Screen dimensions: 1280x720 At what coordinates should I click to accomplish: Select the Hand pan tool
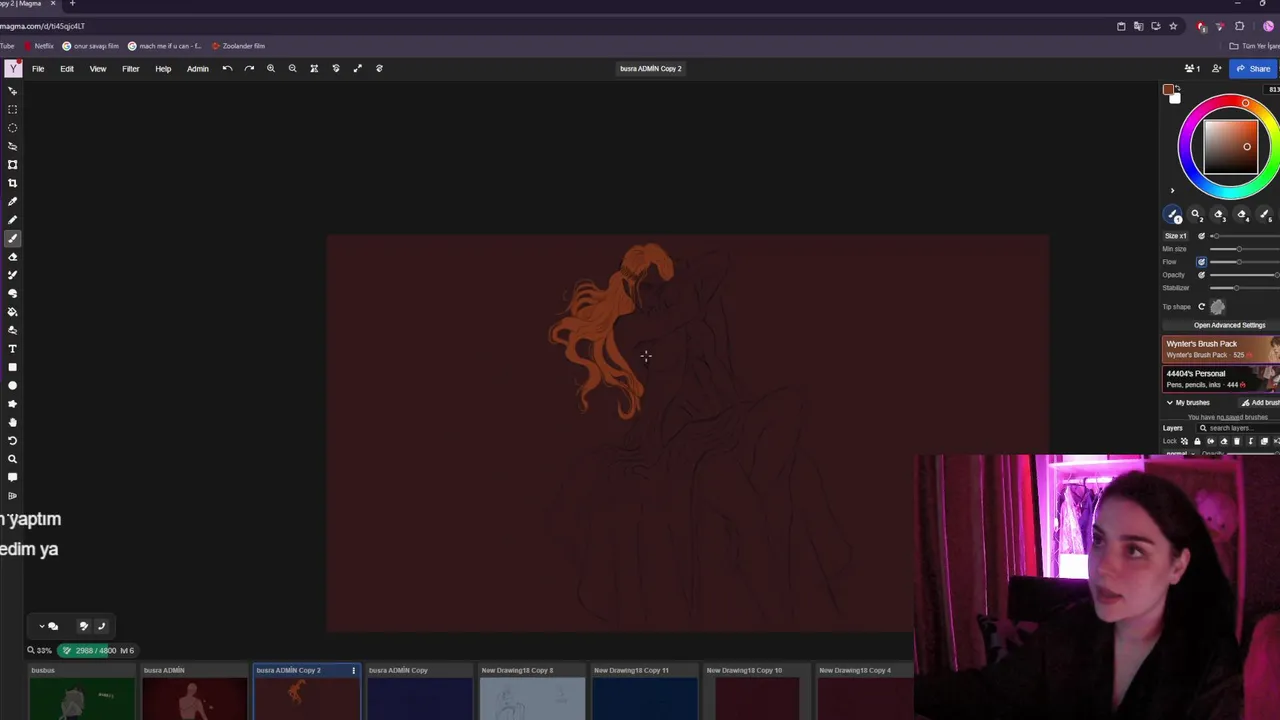[13, 422]
